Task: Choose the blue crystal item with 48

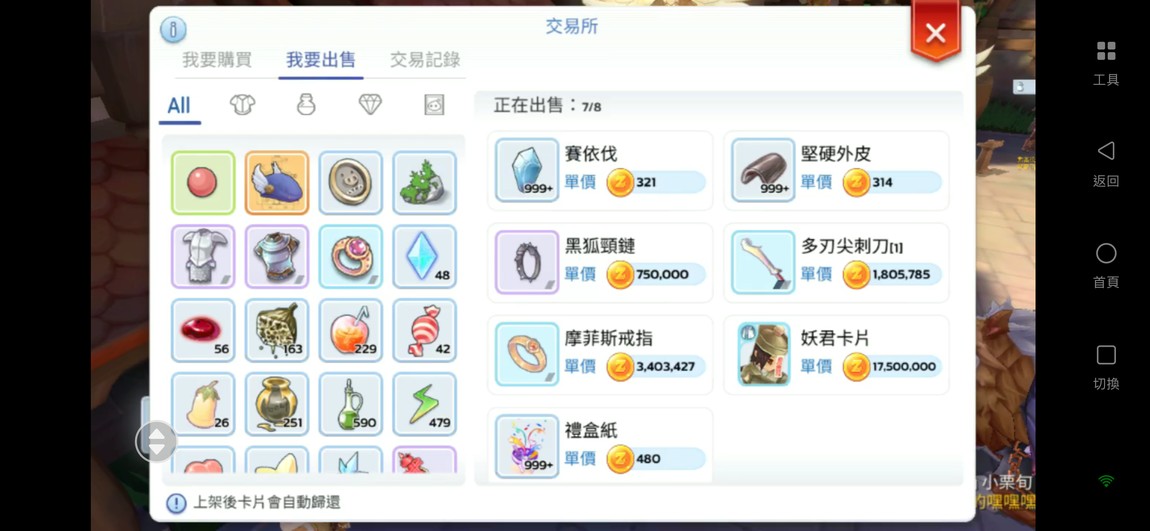Action: coord(424,257)
